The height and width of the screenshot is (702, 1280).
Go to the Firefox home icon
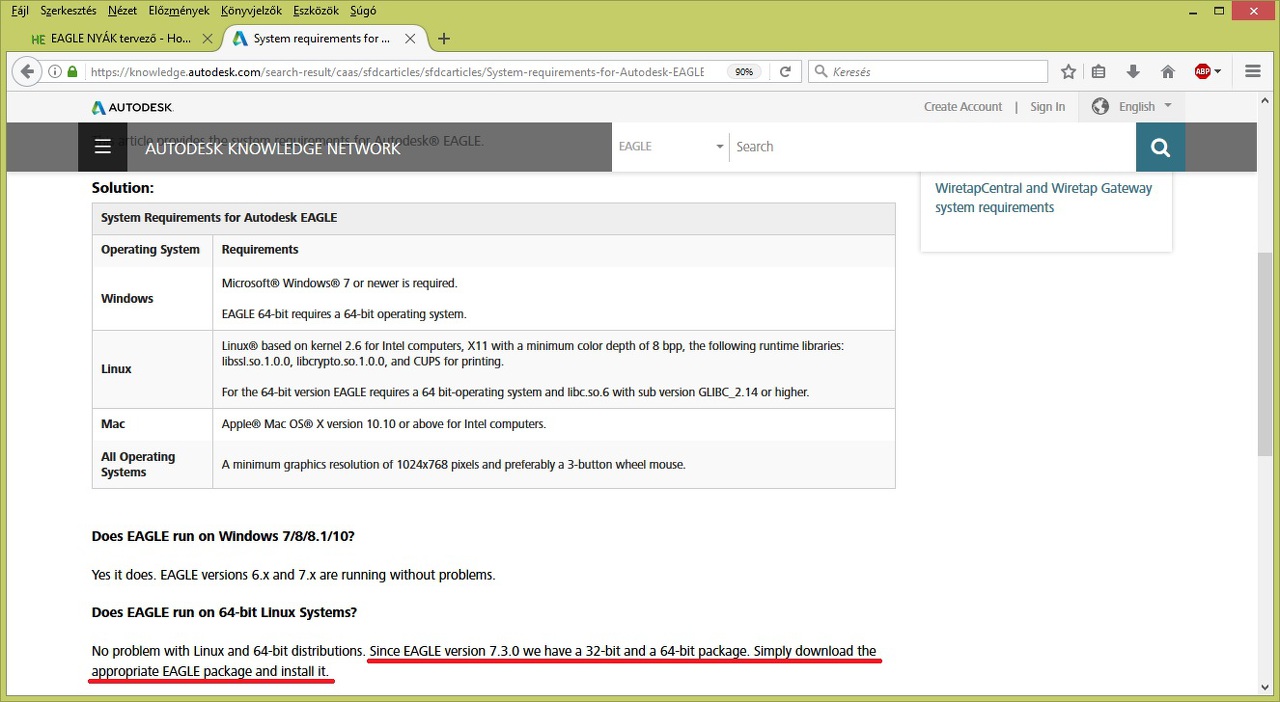coord(1167,72)
